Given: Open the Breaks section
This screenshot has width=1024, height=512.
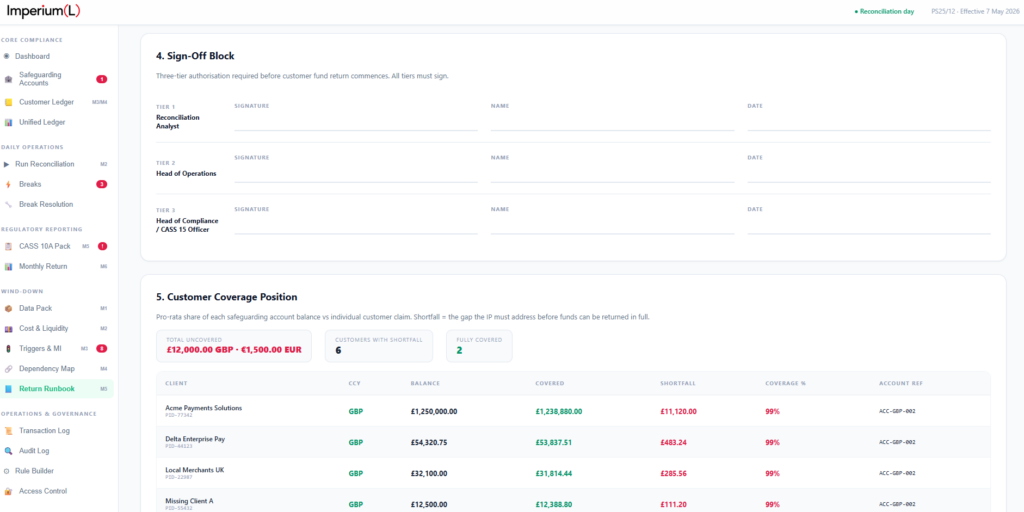Looking at the screenshot, I should [x=30, y=184].
